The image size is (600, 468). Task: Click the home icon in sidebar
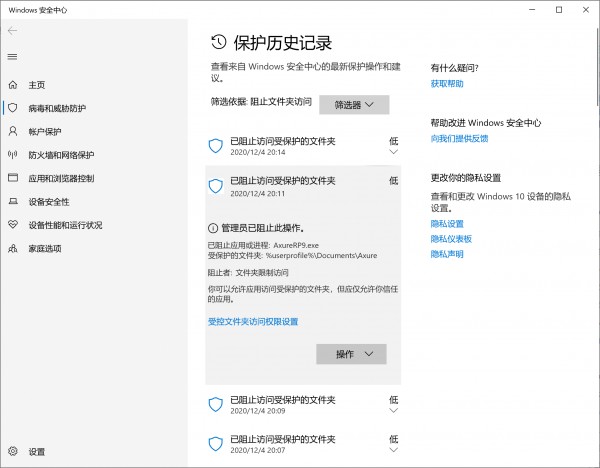(x=13, y=85)
